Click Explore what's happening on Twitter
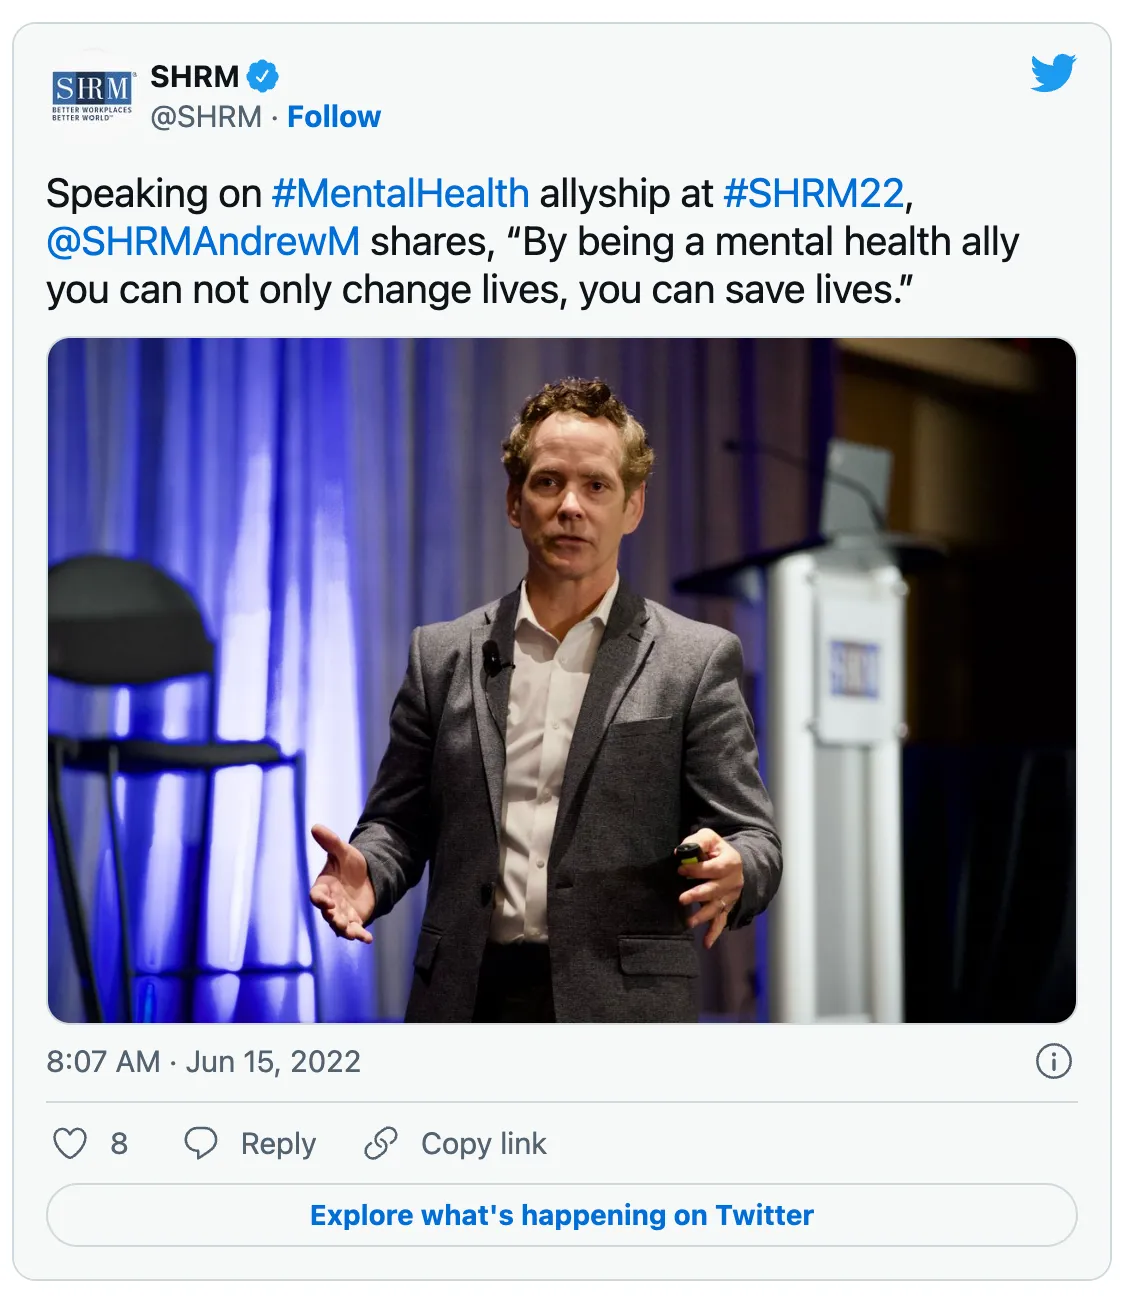The height and width of the screenshot is (1298, 1124). point(562,1215)
